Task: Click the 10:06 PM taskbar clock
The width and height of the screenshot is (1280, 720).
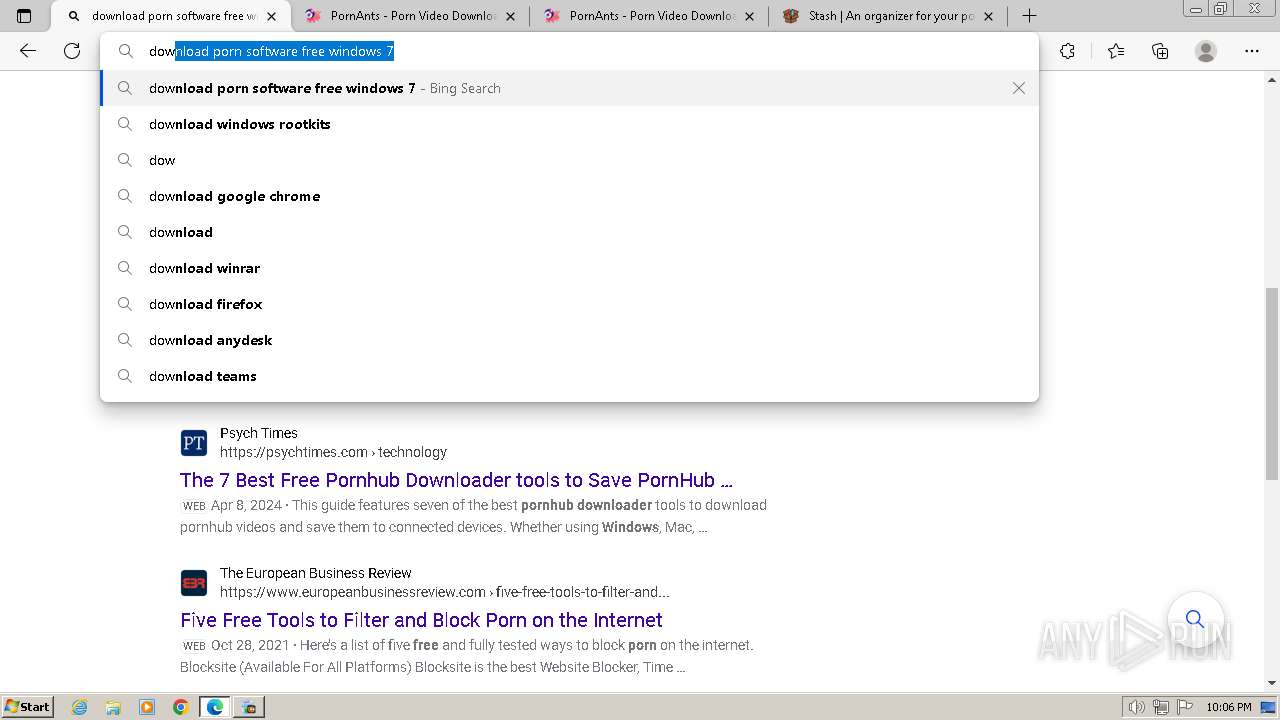Action: (x=1229, y=707)
